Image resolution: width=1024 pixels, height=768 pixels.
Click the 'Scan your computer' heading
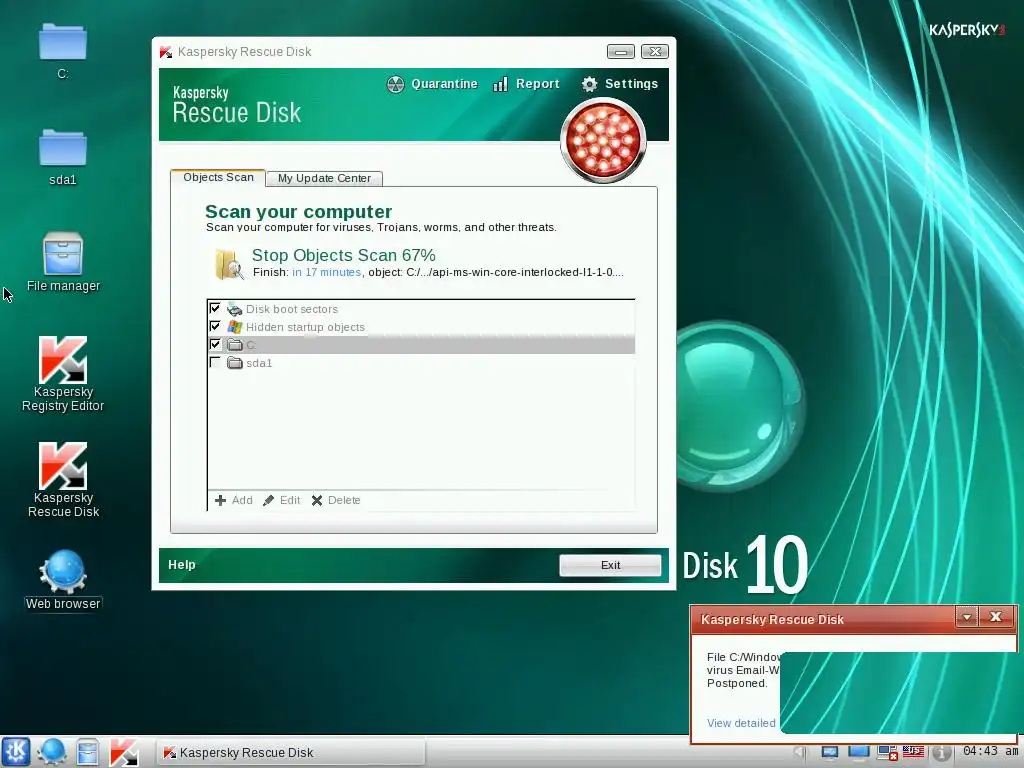coord(298,212)
